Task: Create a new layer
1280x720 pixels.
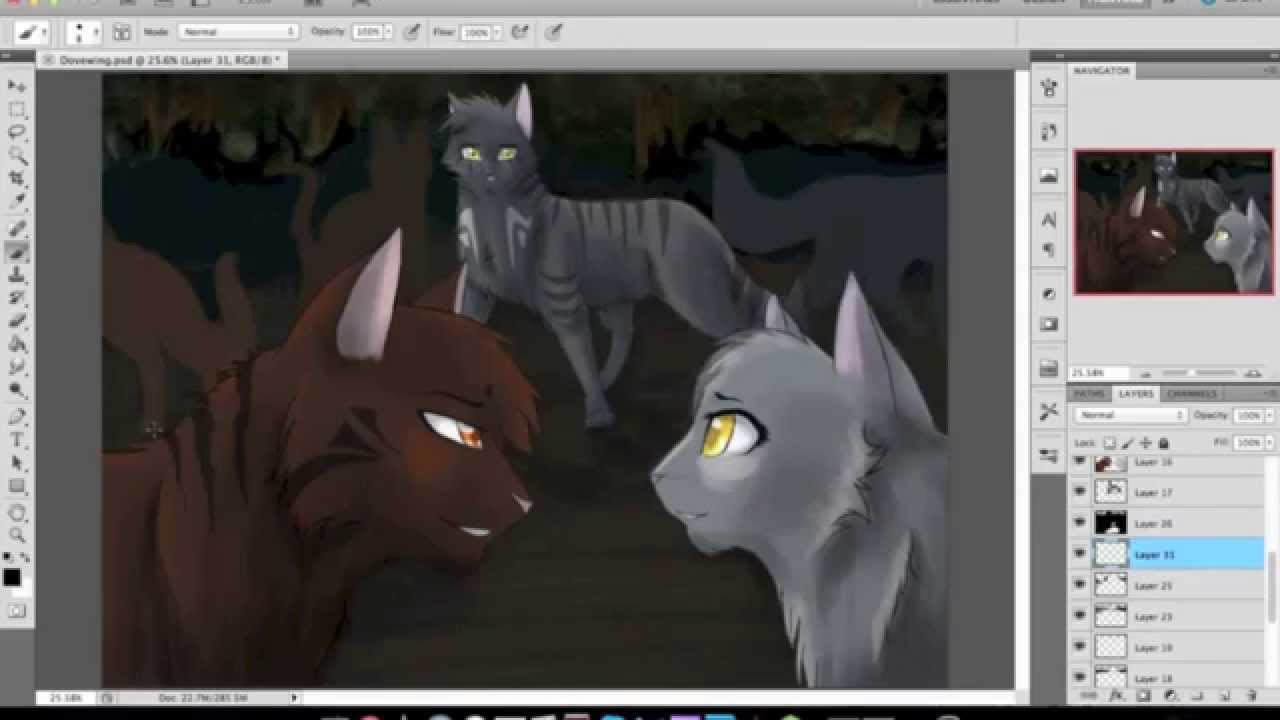Action: (1224, 695)
